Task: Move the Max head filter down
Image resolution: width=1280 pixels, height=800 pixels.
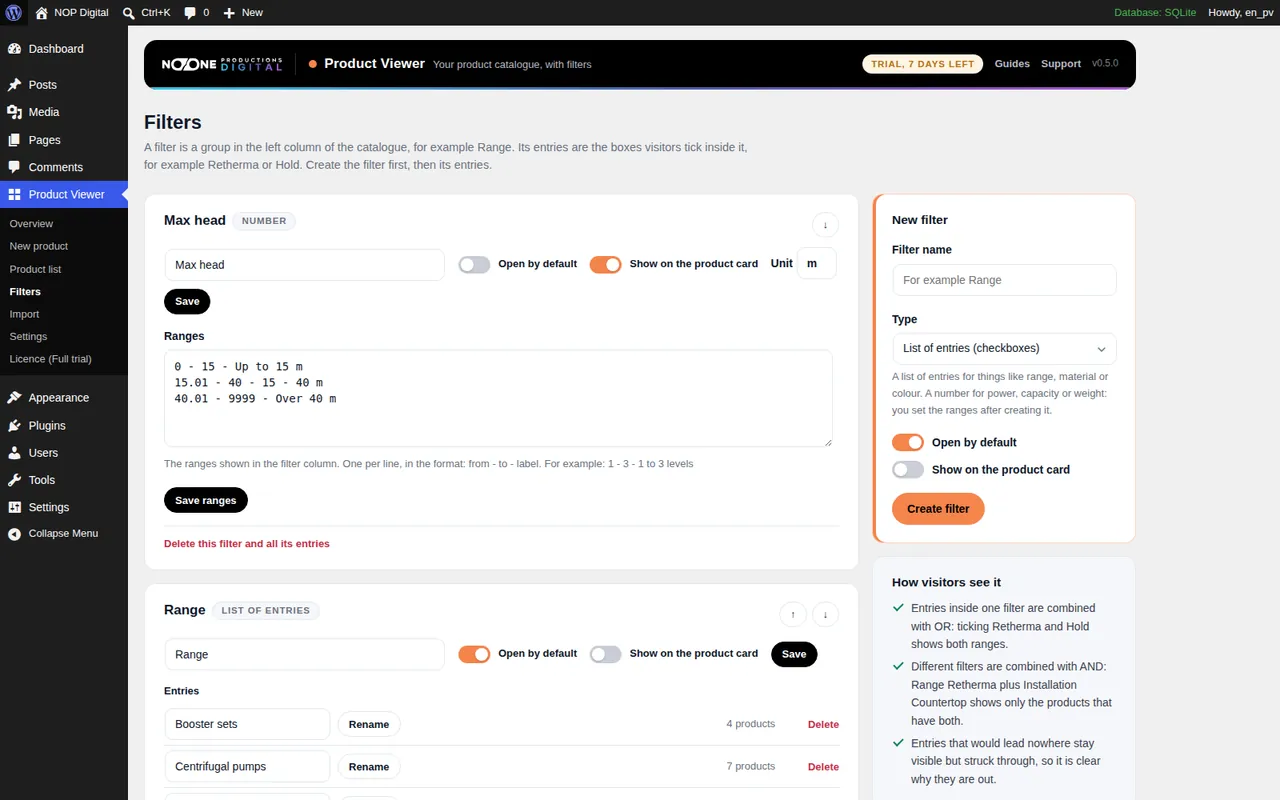Action: click(x=825, y=225)
